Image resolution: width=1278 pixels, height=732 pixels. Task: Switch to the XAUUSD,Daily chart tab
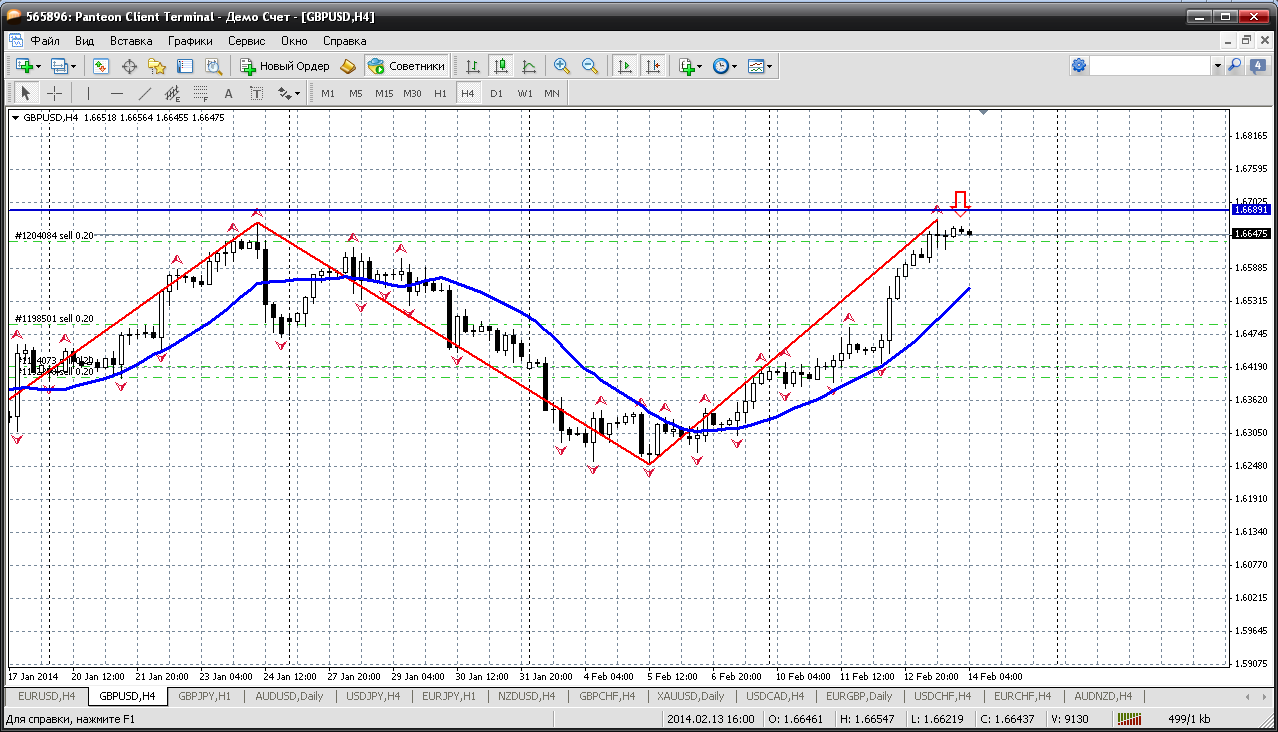(x=690, y=696)
